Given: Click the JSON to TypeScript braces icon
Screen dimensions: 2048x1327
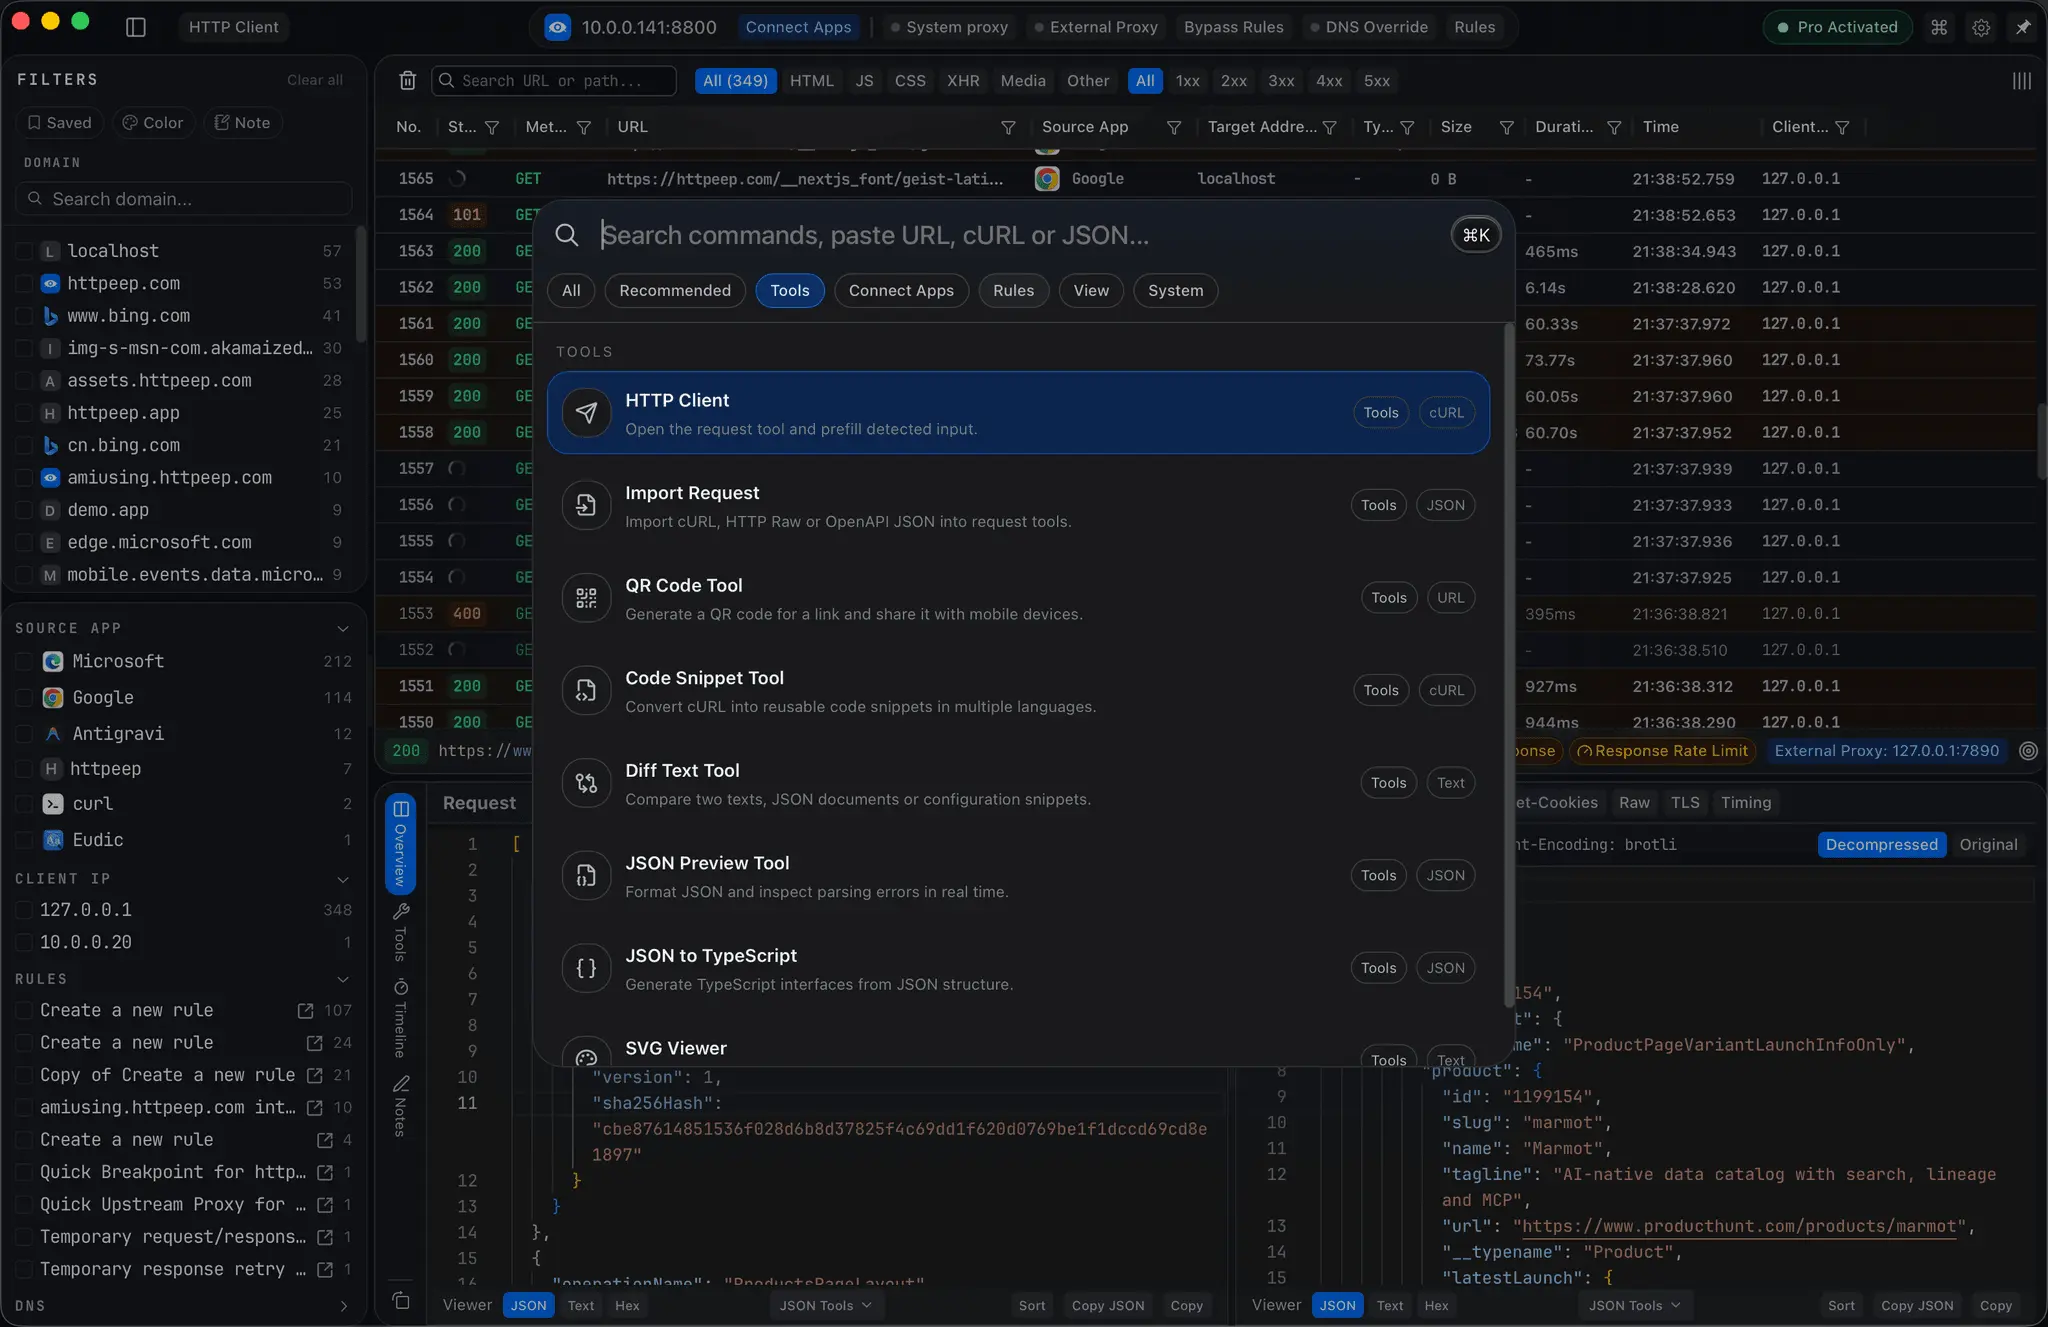Looking at the screenshot, I should [x=587, y=968].
